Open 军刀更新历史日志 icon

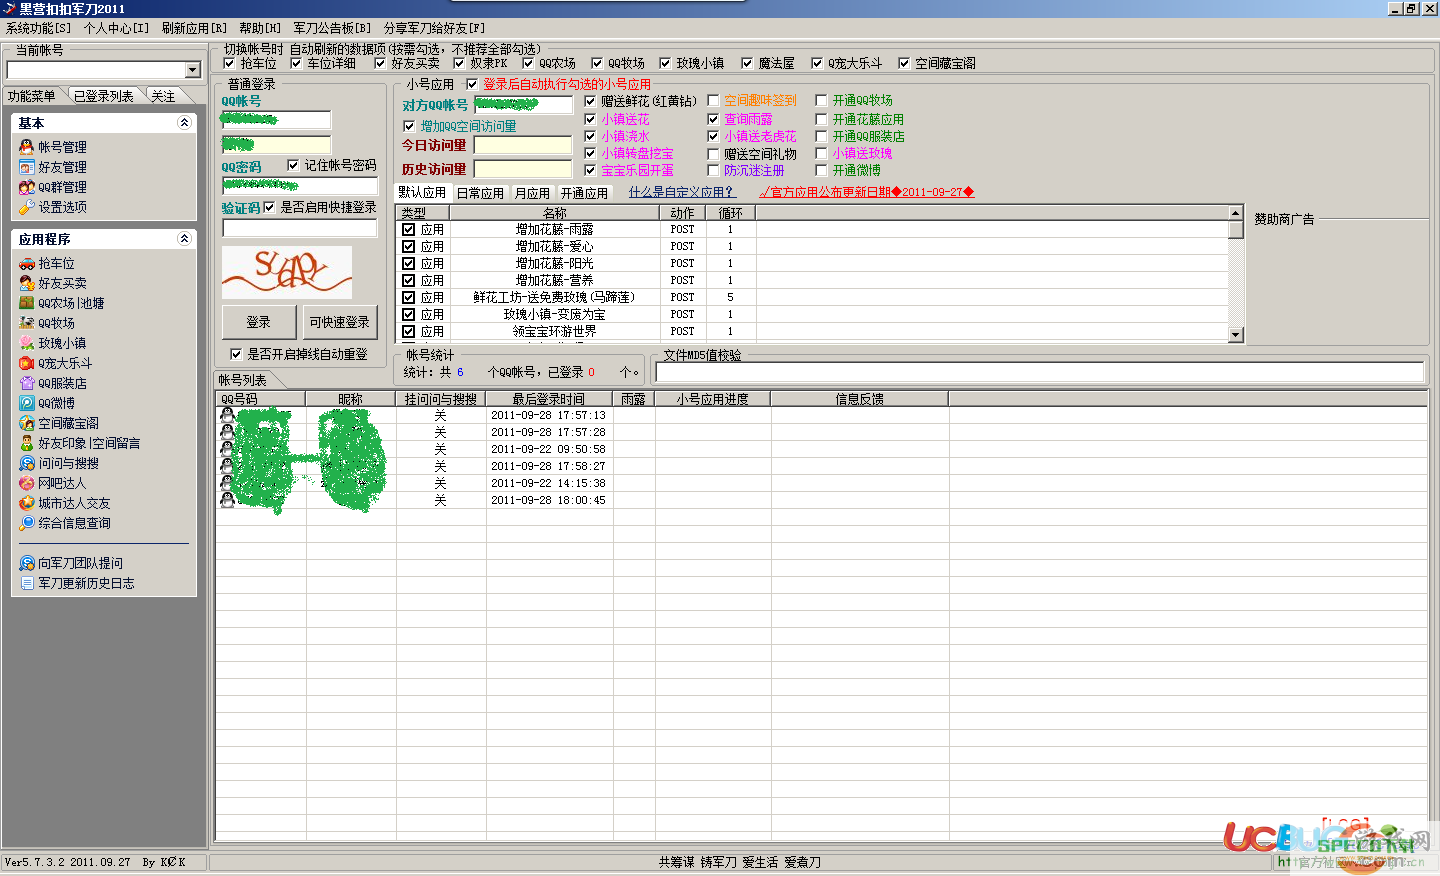tap(27, 583)
